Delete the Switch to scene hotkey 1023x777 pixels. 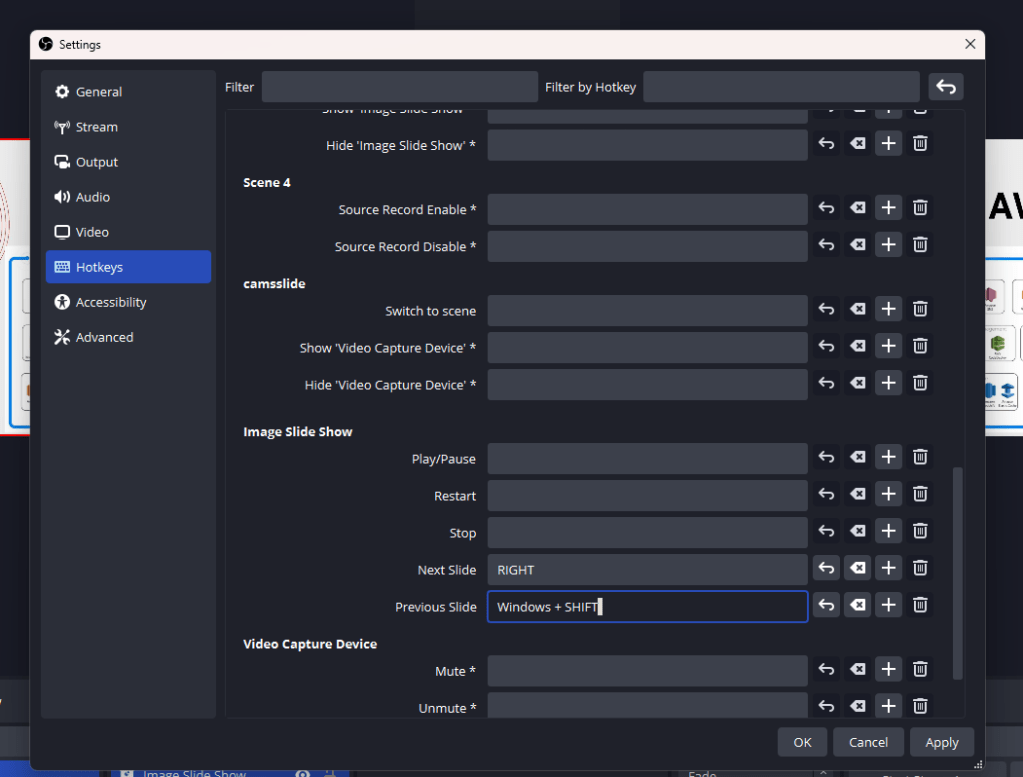[920, 309]
